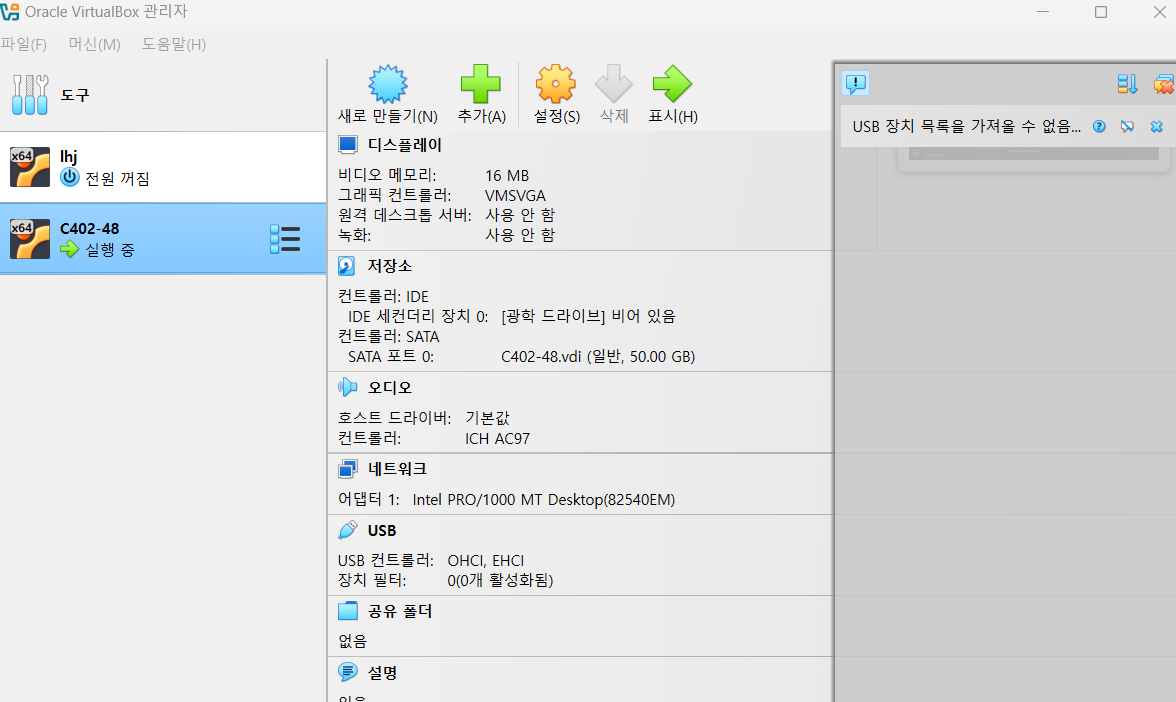1176x702 pixels.
Task: Open the C402-48 machine tools list menu icon
Action: (x=285, y=238)
